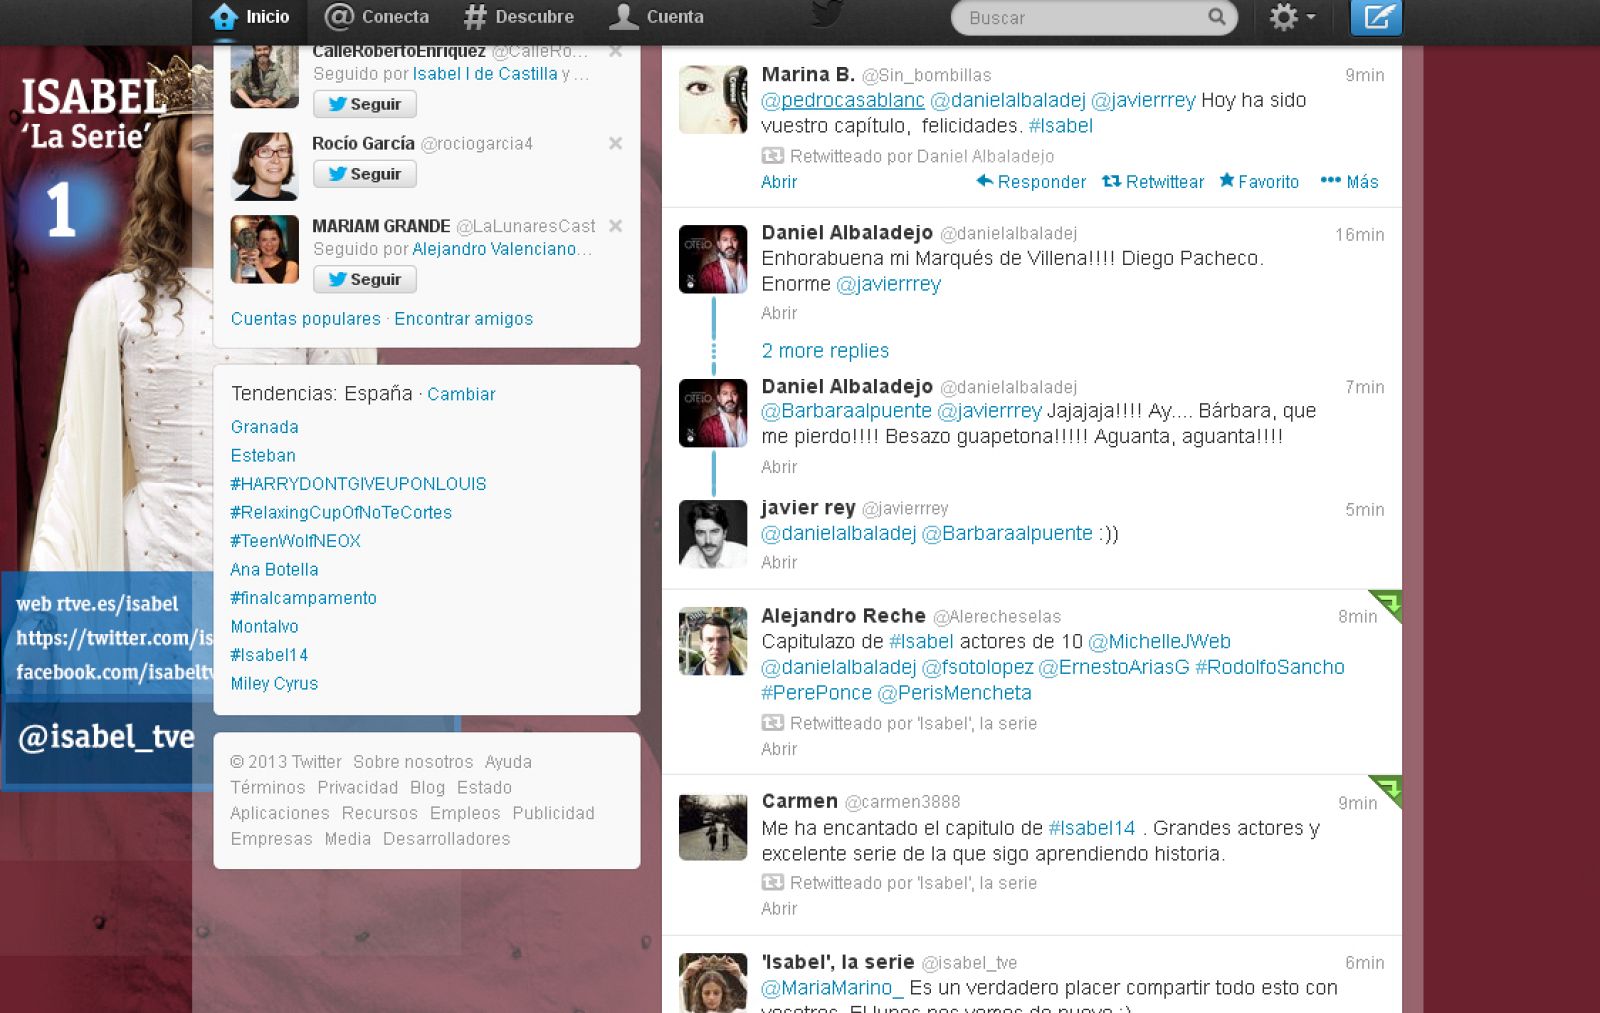The width and height of the screenshot is (1600, 1013).
Task: Click the search magnifier icon
Action: (1216, 17)
